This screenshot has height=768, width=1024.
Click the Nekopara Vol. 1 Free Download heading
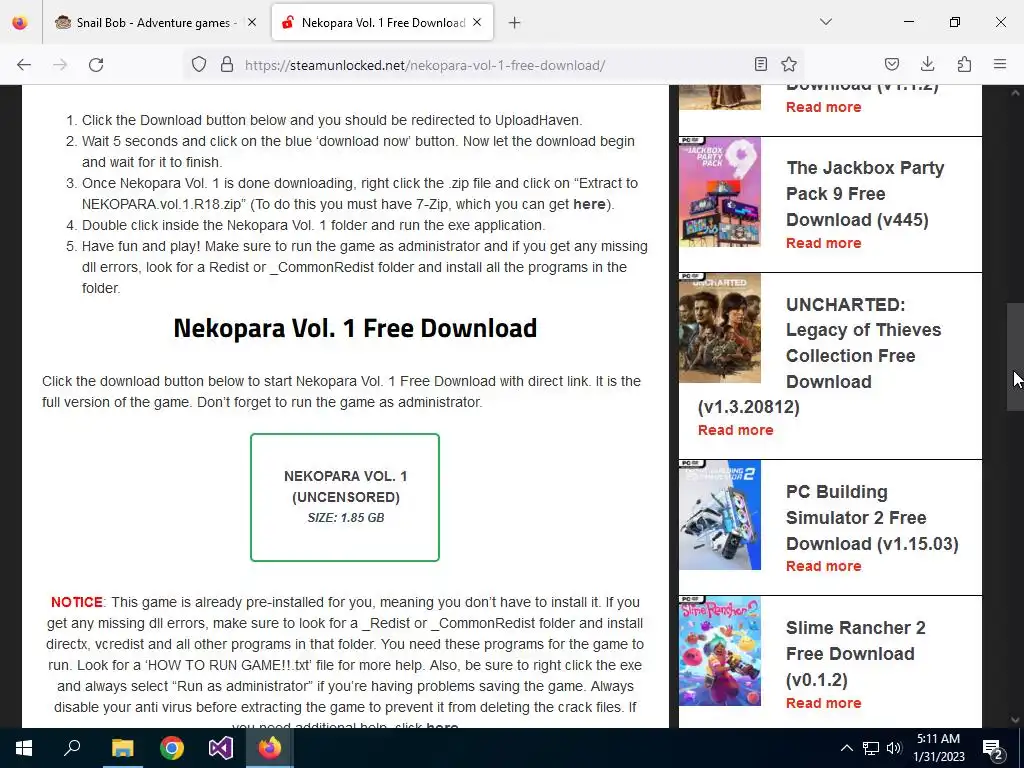(x=355, y=328)
